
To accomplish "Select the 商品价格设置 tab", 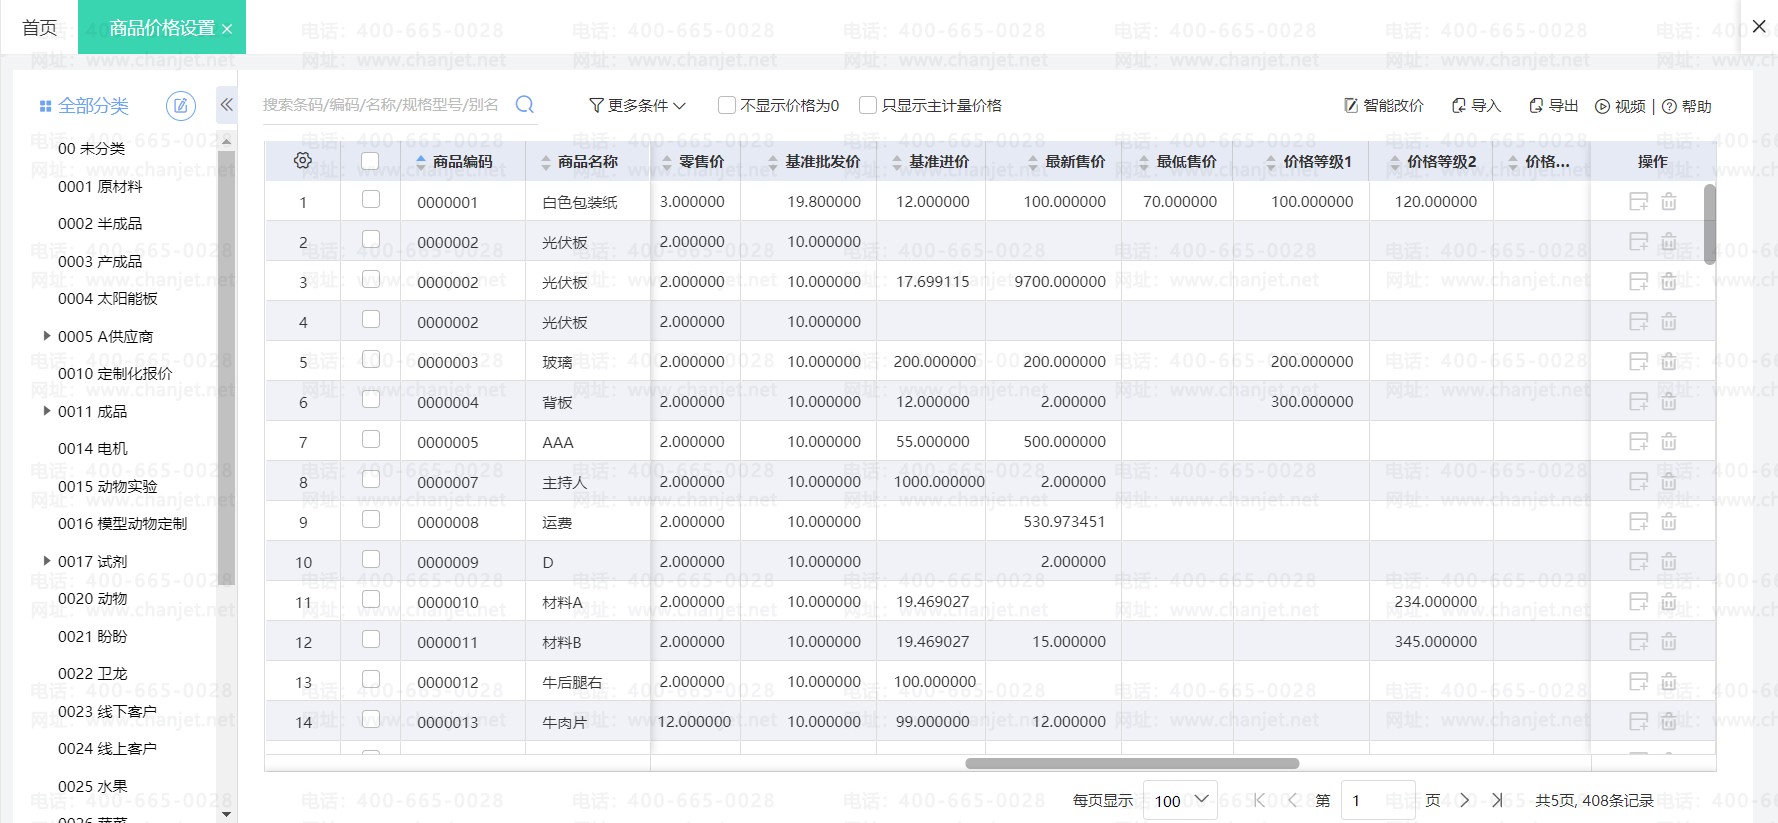I will (x=162, y=28).
